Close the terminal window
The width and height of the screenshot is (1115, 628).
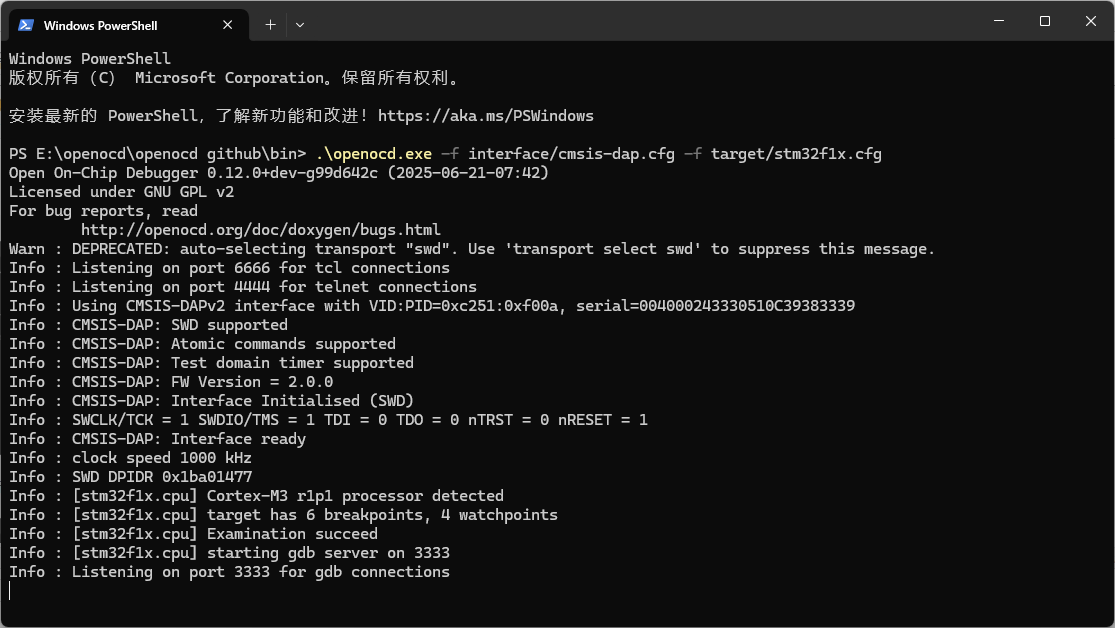[1091, 21]
